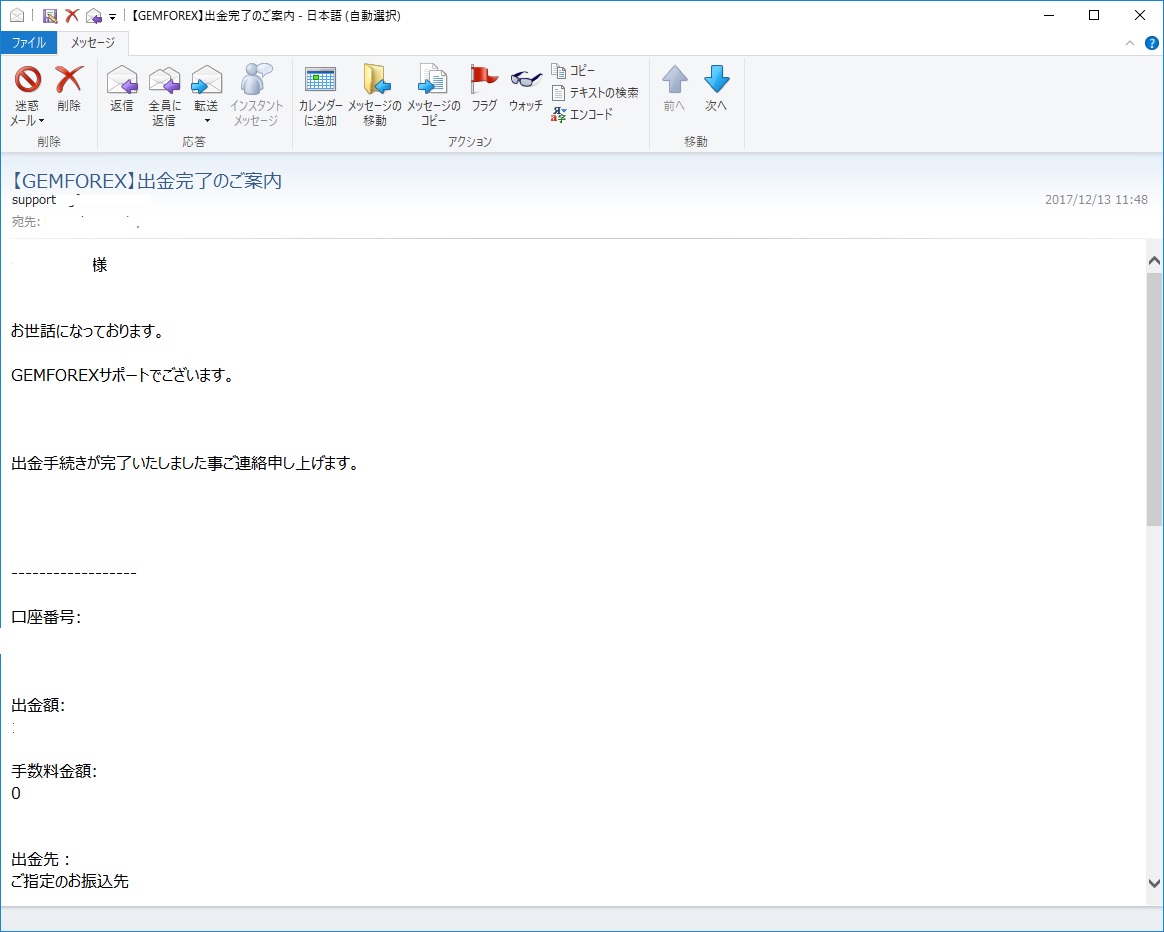Click the sender name 'support'
Image resolution: width=1164 pixels, height=932 pixels.
pos(34,200)
